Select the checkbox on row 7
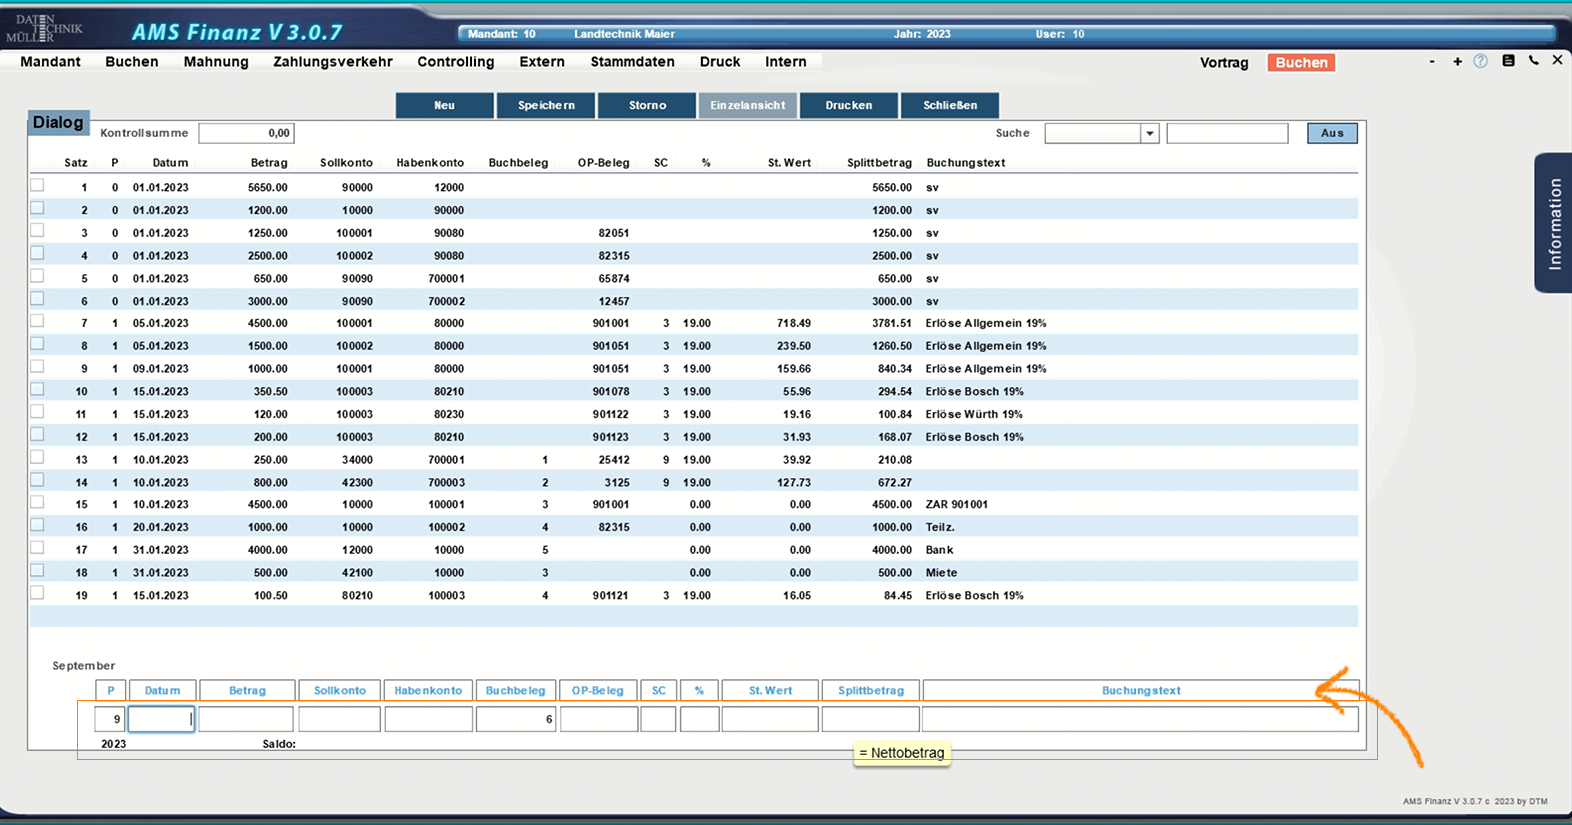Screen dimensions: 1572x825 (37, 322)
